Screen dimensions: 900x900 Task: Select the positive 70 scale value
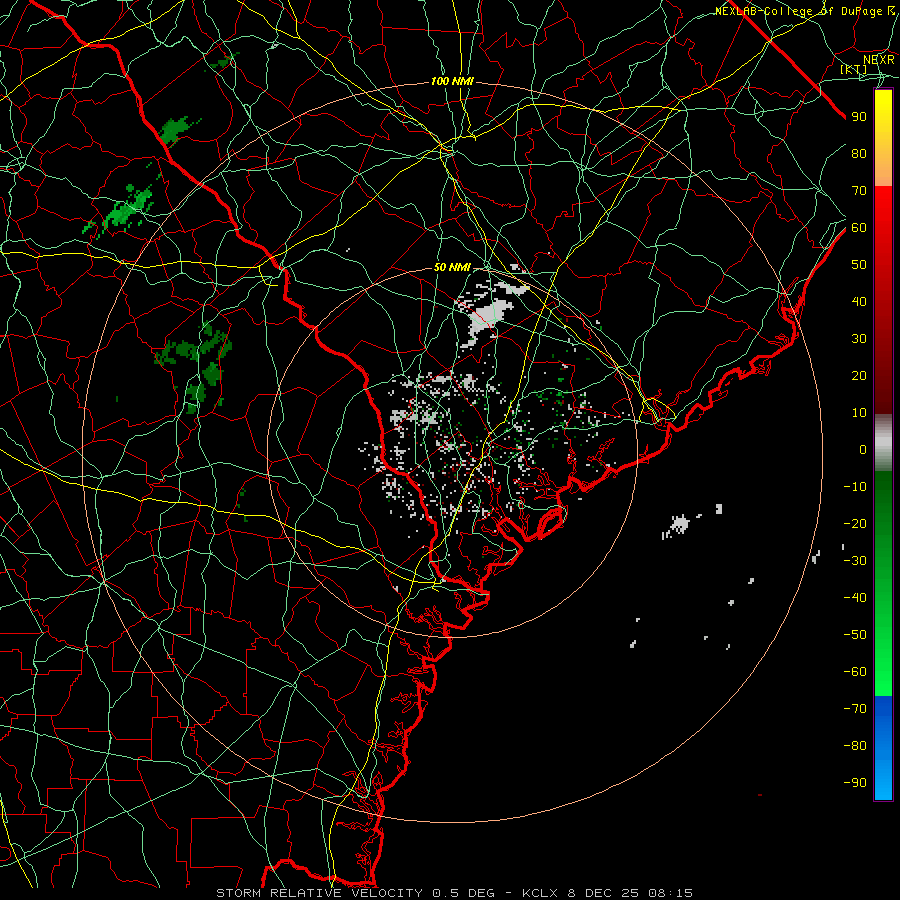(859, 191)
